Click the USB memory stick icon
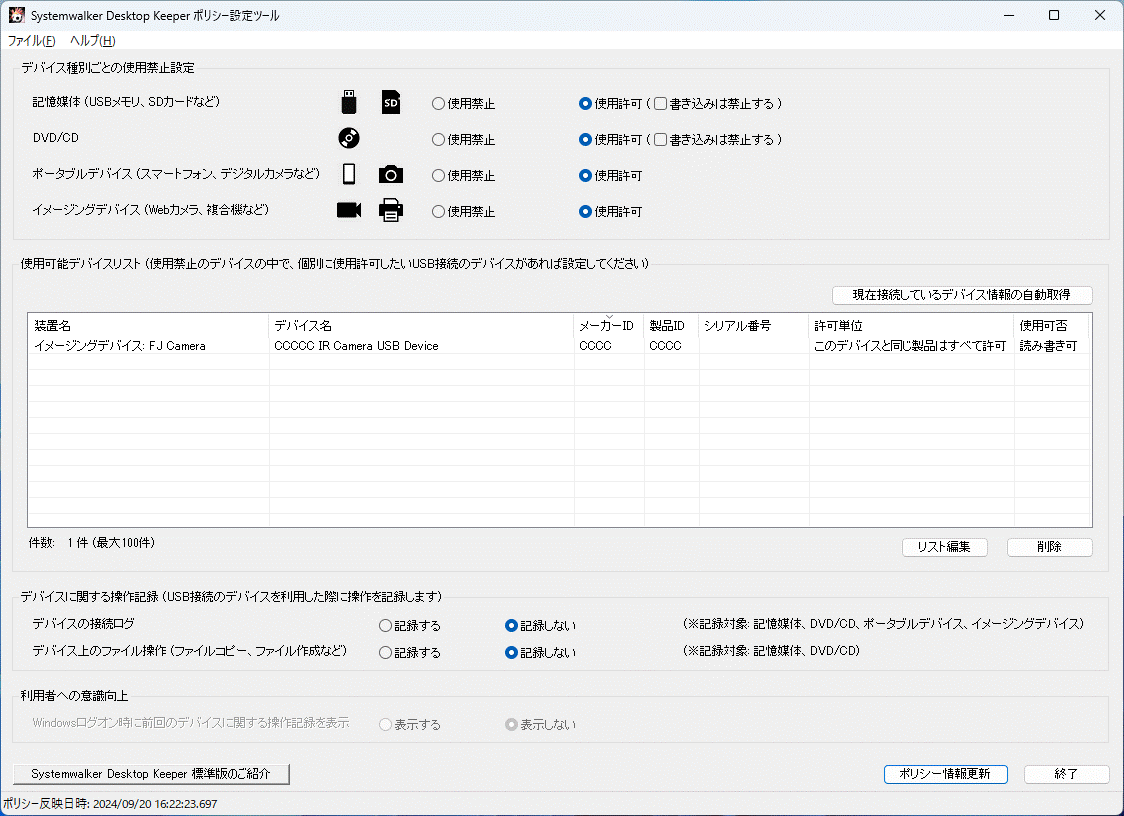 pos(349,103)
